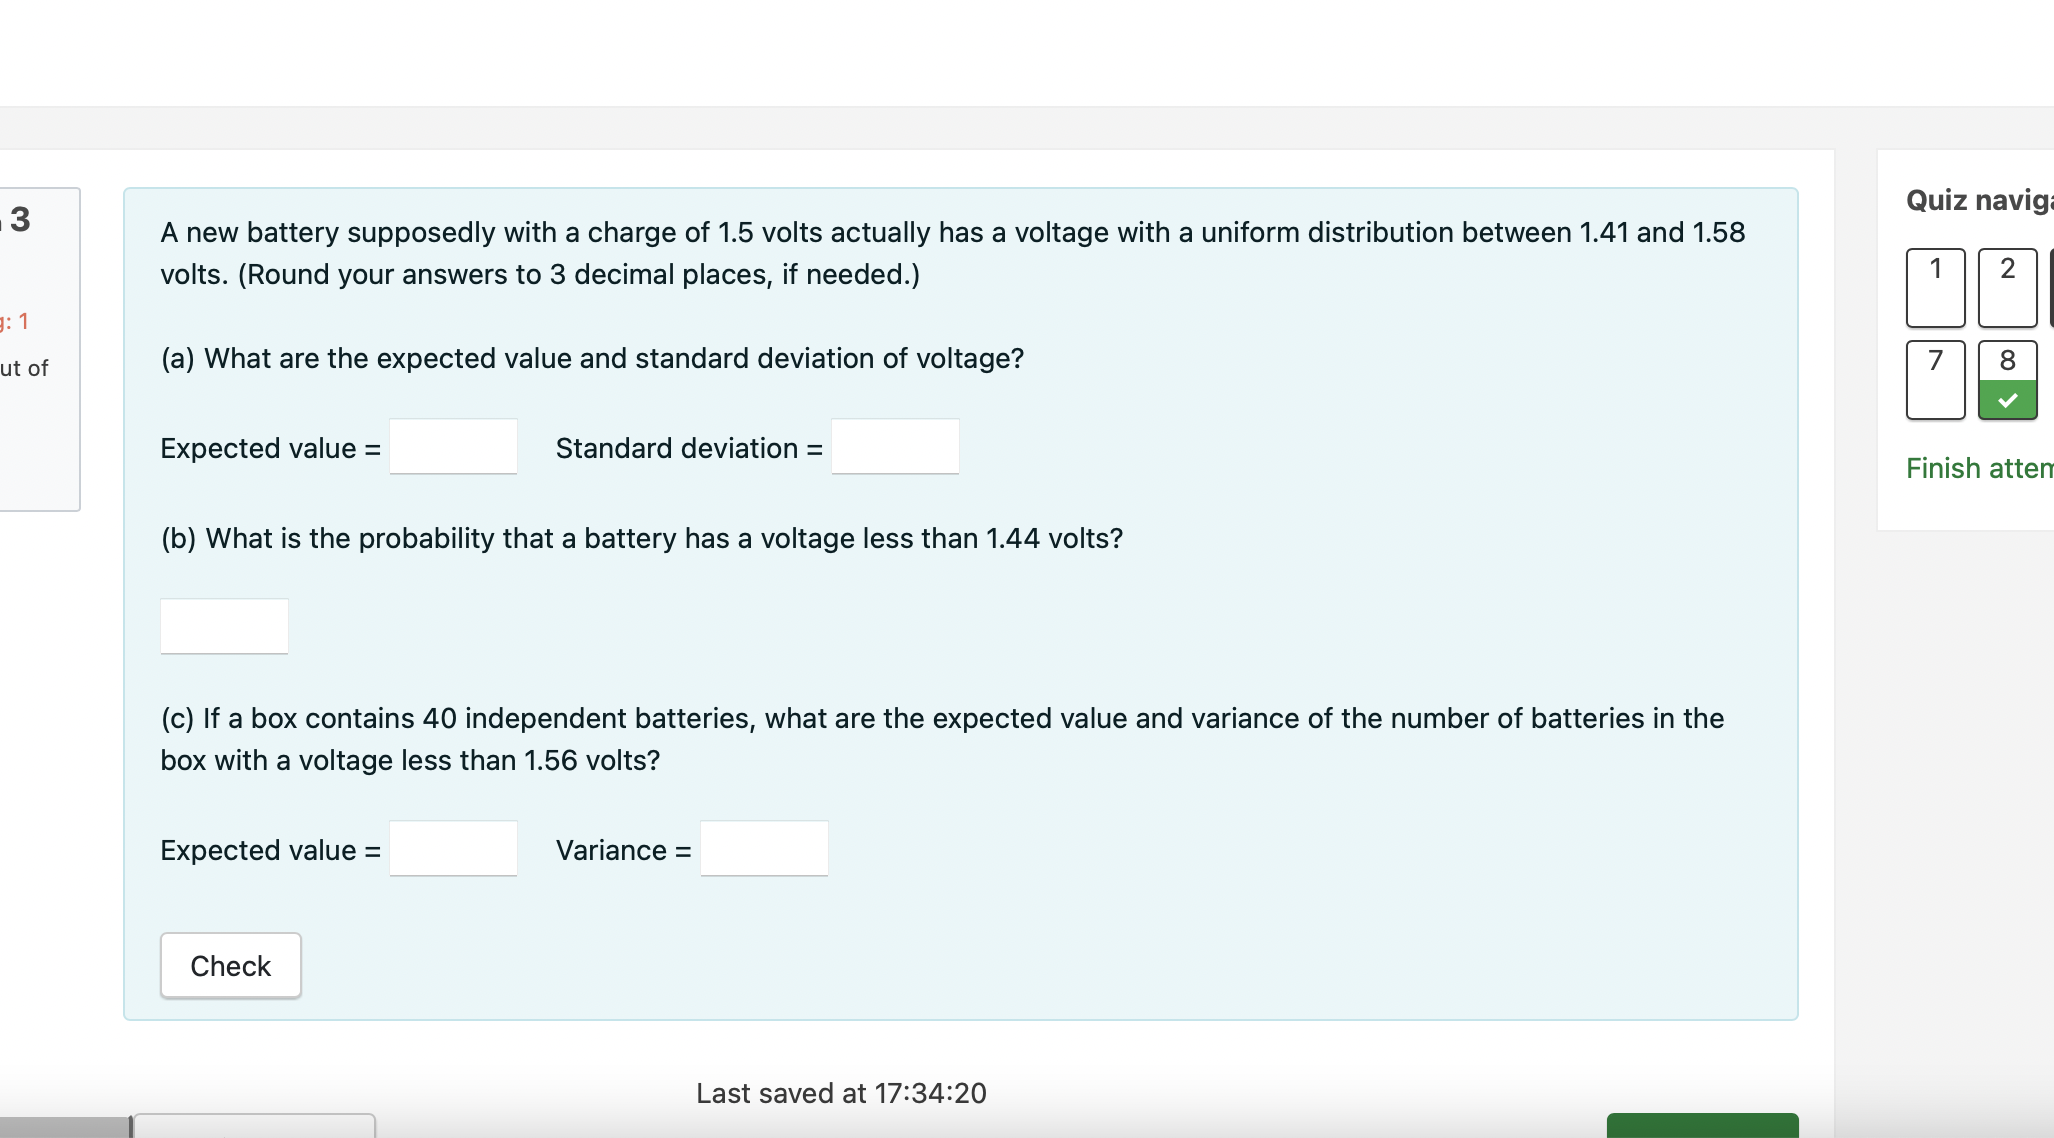Select the probability answer box for part (b)
The height and width of the screenshot is (1138, 2054).
[x=224, y=625]
